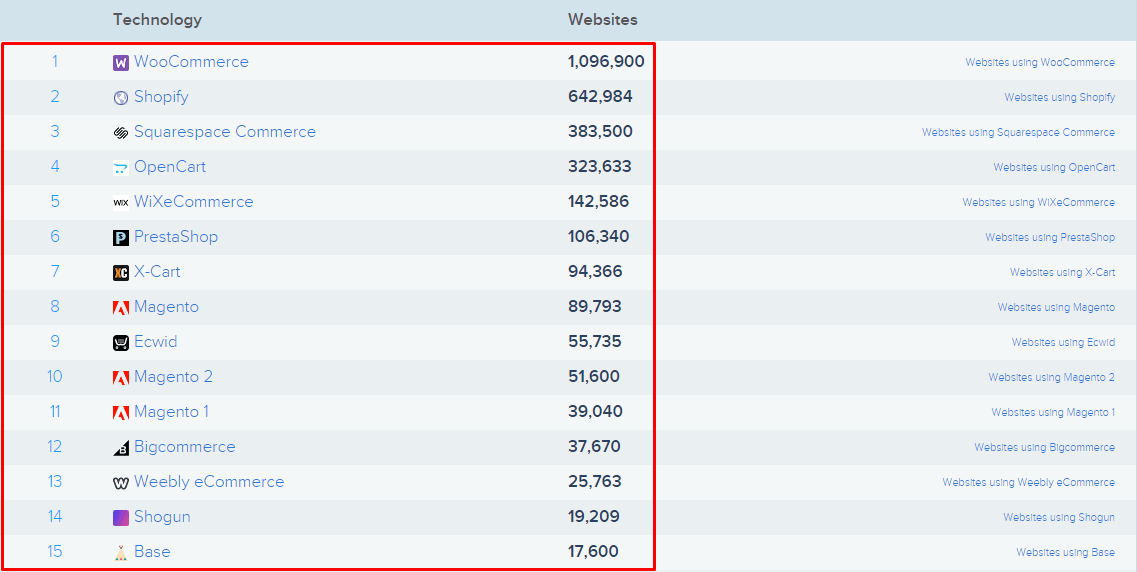Screen dimensions: 1137x572
Task: Follow 'Websites using X-Cart' link
Action: (1062, 273)
